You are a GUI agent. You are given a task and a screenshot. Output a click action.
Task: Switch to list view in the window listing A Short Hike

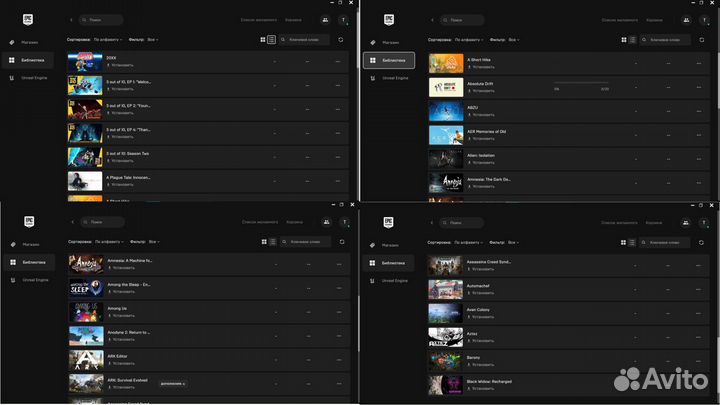tap(632, 39)
